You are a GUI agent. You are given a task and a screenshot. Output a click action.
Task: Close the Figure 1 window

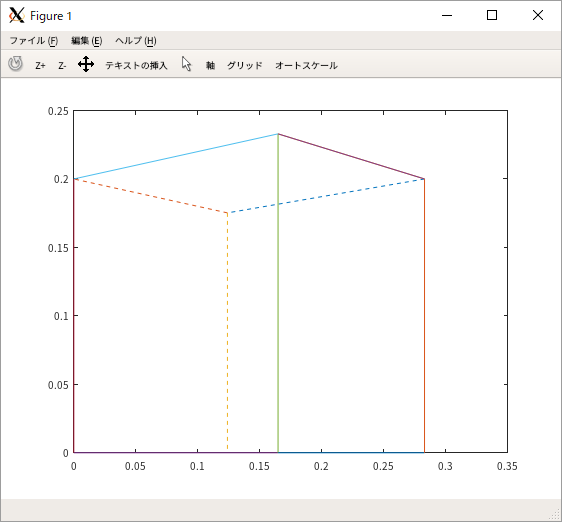[538, 15]
